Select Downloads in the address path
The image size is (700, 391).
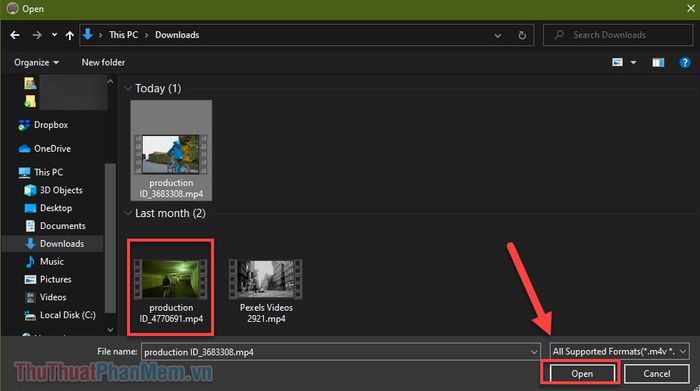click(177, 35)
